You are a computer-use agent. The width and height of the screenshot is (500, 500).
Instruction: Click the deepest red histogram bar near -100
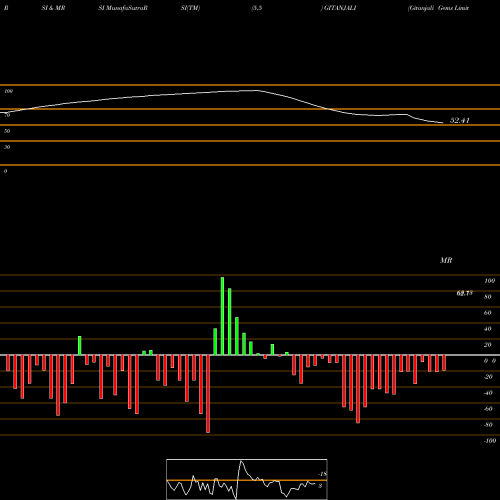coord(208,394)
